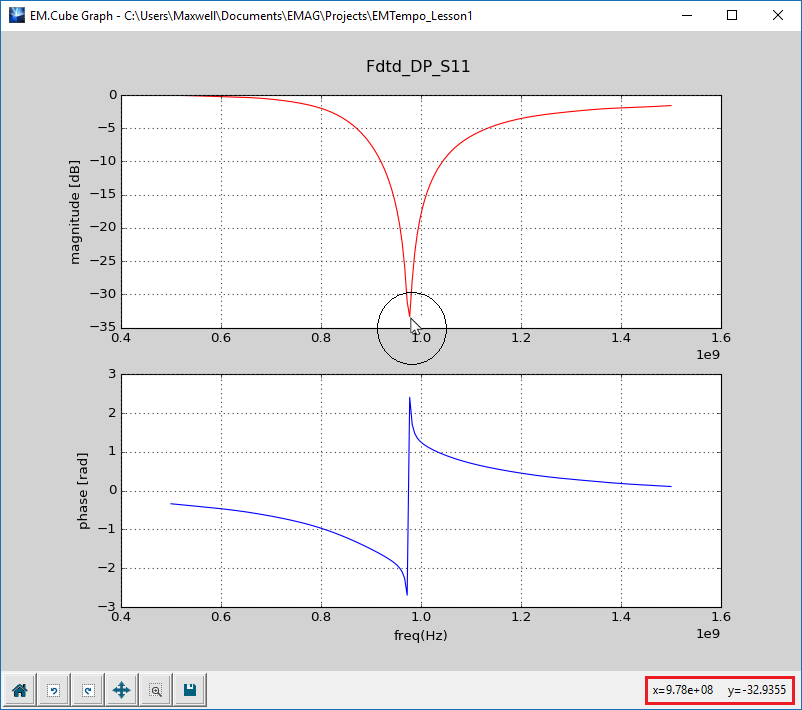Click the blue phase curve peak

point(410,398)
